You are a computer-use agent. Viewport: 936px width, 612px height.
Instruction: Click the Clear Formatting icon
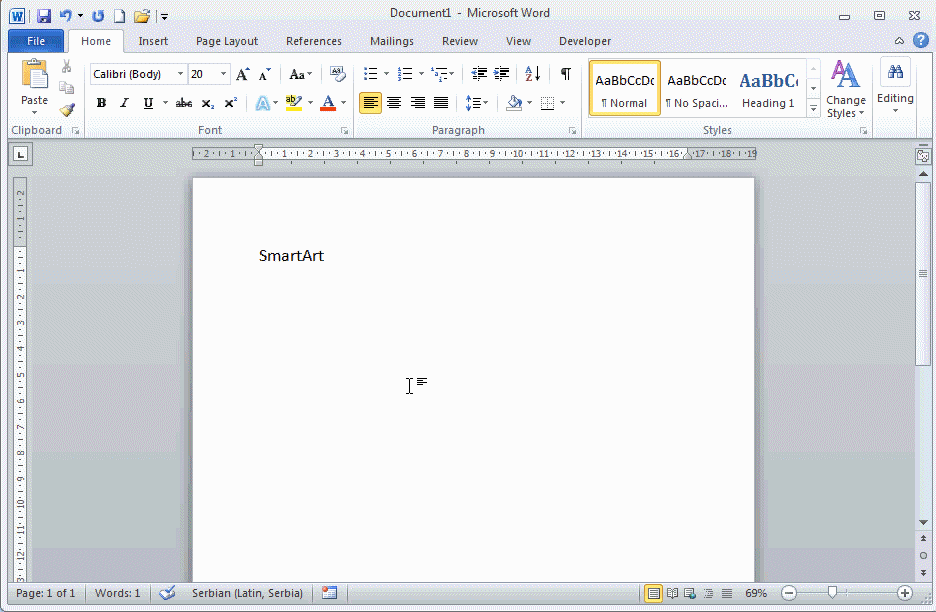pyautogui.click(x=337, y=74)
